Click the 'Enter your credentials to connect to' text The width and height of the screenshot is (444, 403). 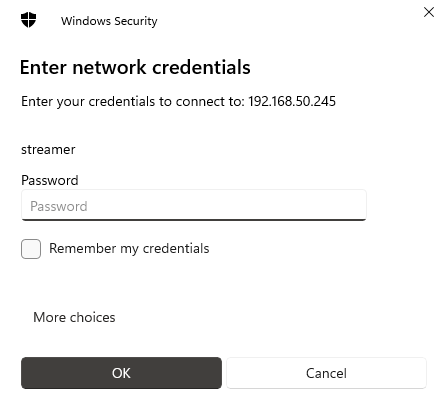click(x=133, y=102)
